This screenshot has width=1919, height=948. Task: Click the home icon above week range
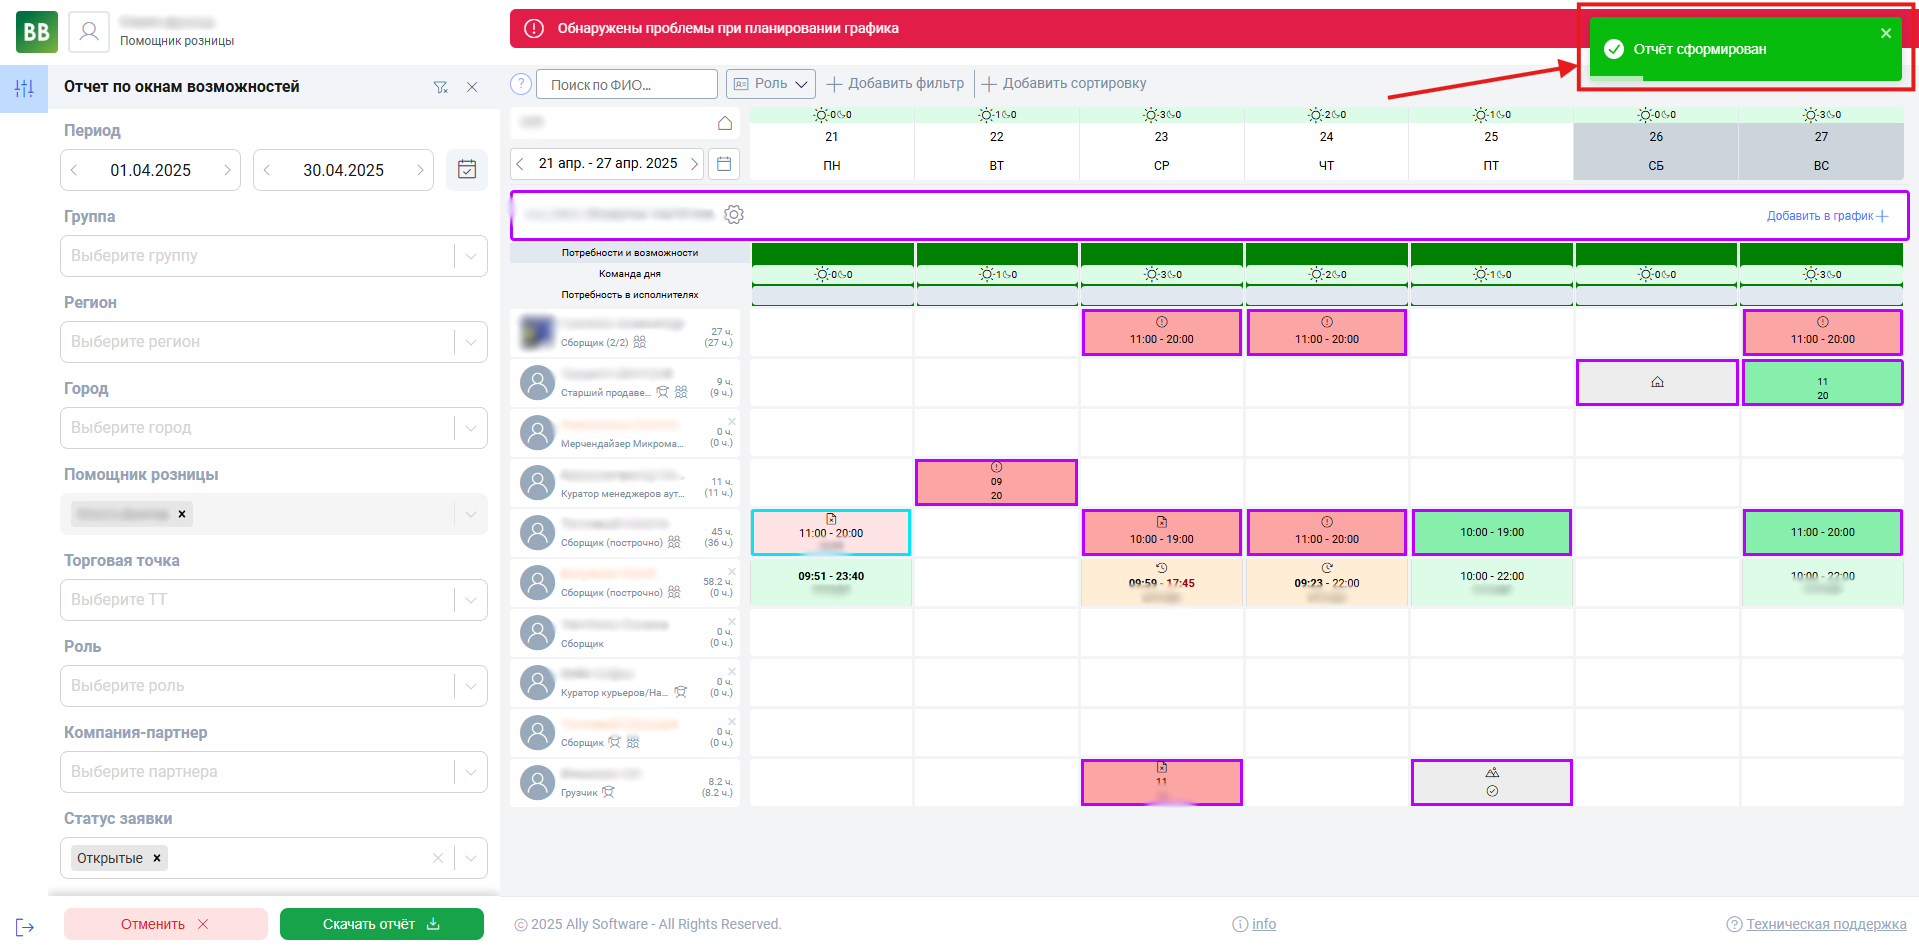click(x=725, y=123)
